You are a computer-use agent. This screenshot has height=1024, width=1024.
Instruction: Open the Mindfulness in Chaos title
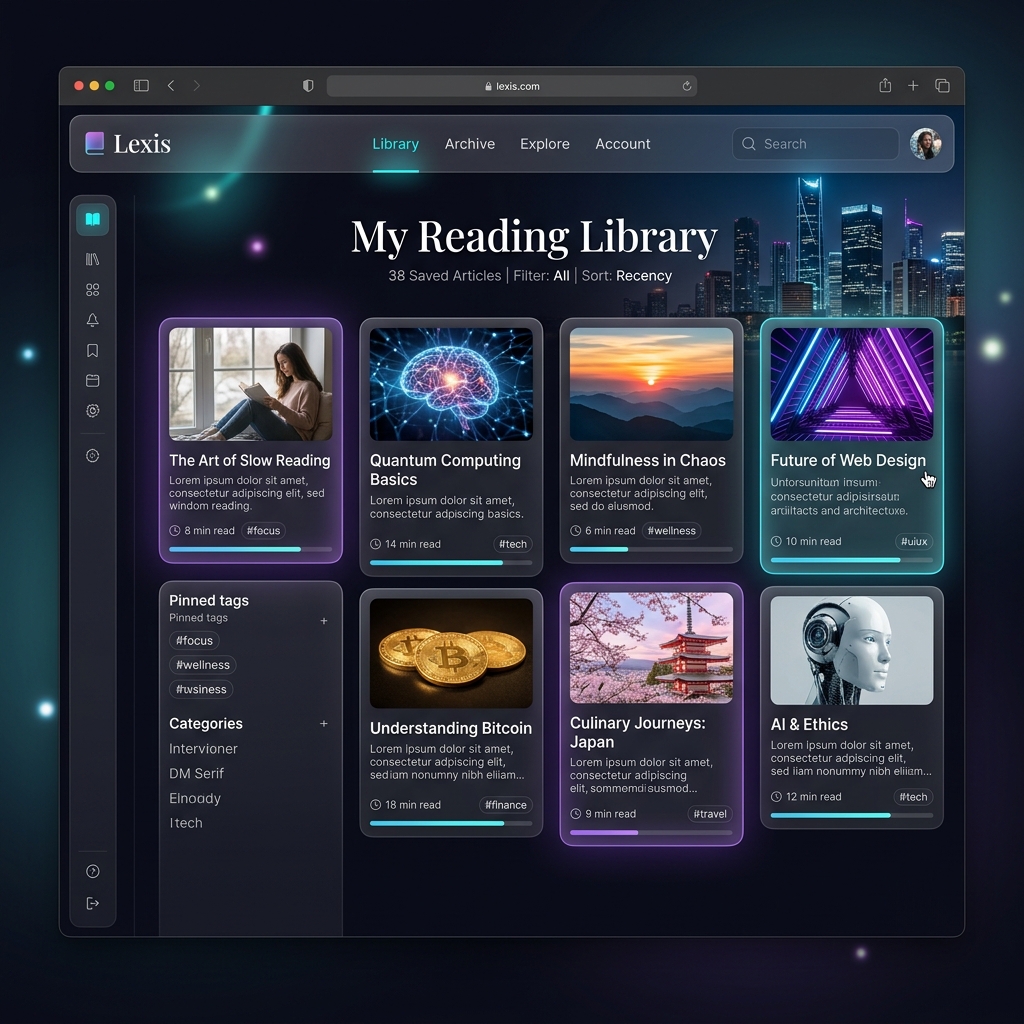pos(648,460)
